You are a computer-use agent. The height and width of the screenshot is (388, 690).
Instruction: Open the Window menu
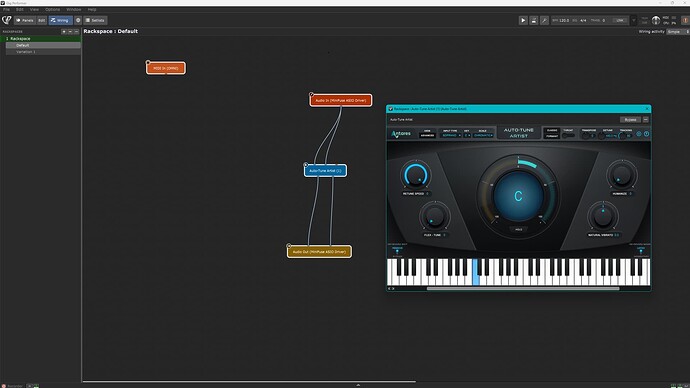pos(73,9)
